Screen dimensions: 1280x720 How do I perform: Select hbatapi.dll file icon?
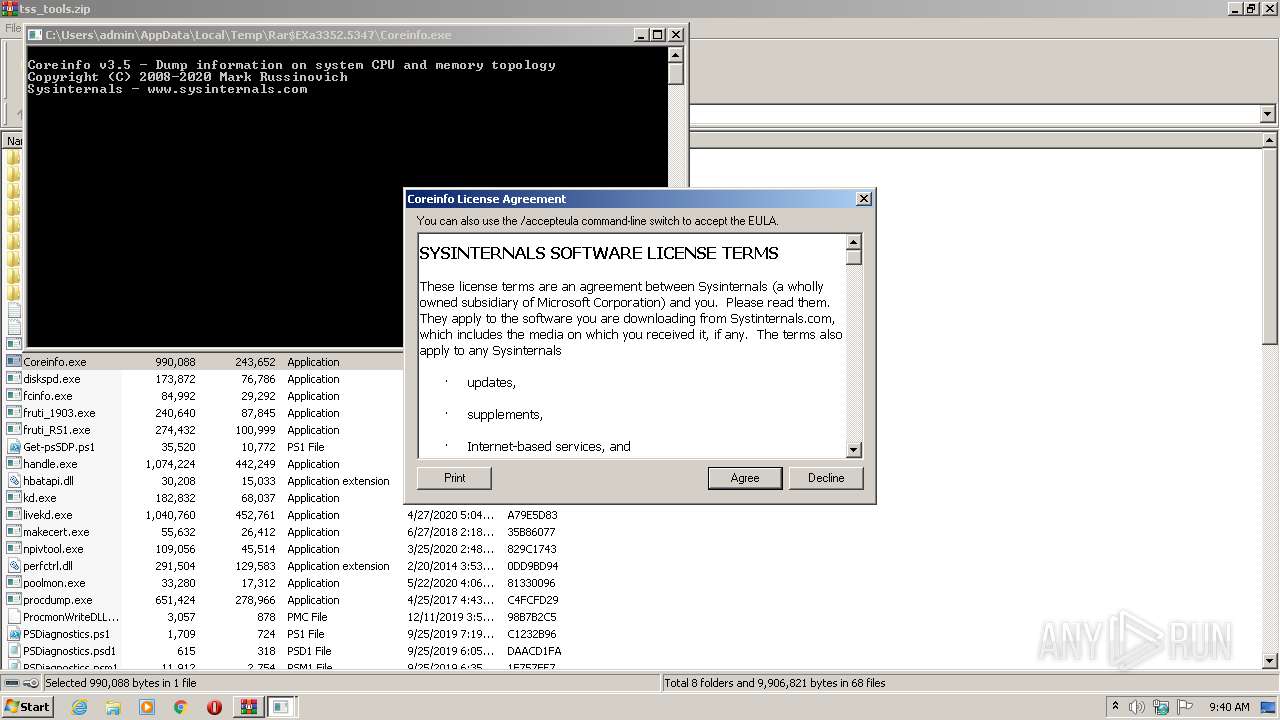coord(14,481)
